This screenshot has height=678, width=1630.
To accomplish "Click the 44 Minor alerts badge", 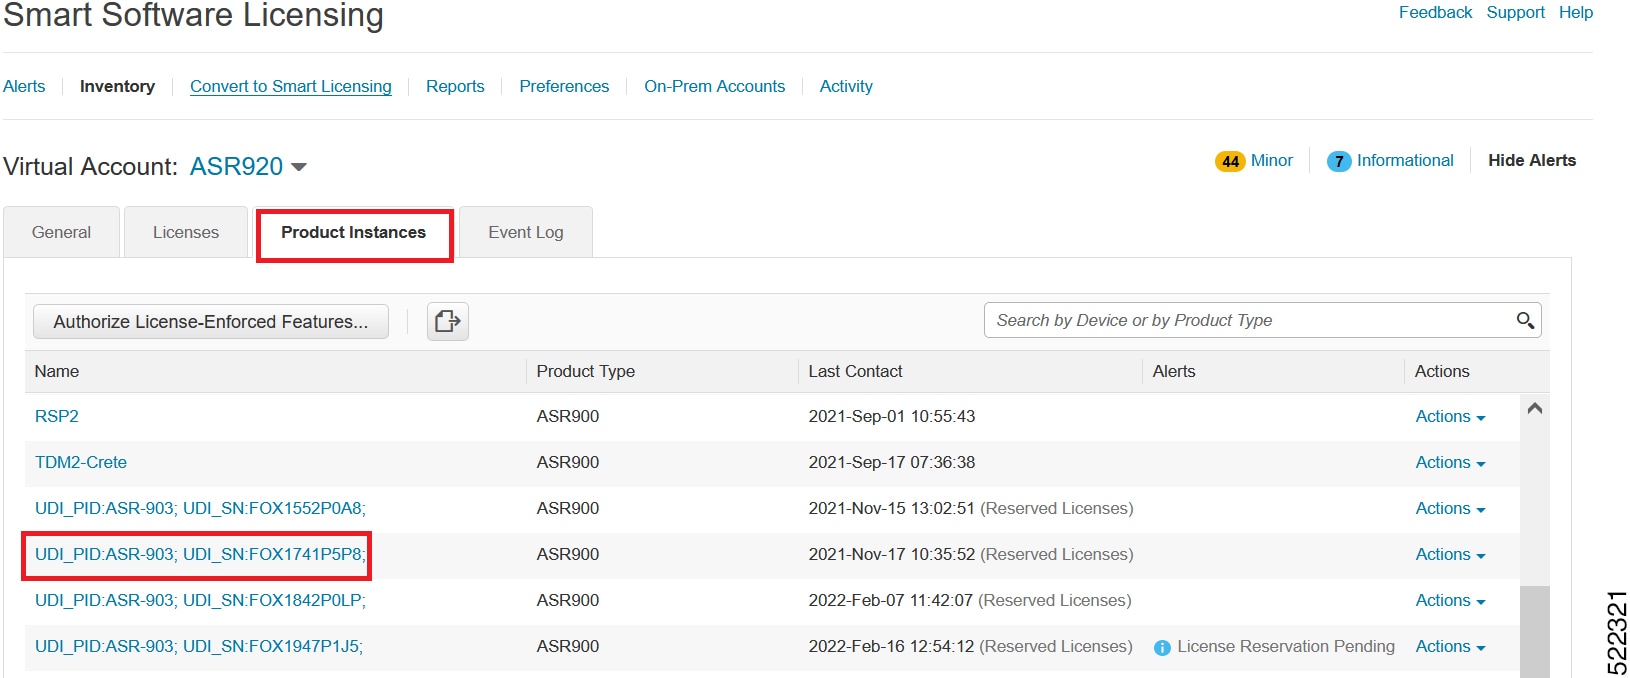I will (x=1230, y=161).
